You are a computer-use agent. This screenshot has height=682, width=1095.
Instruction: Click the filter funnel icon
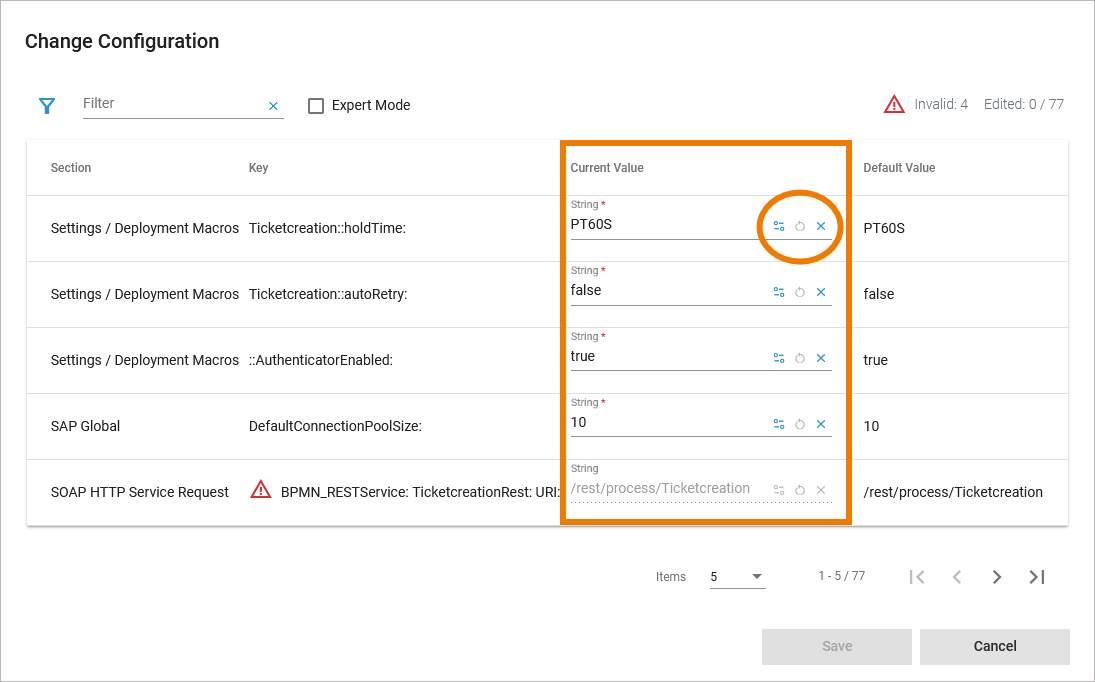tap(47, 105)
